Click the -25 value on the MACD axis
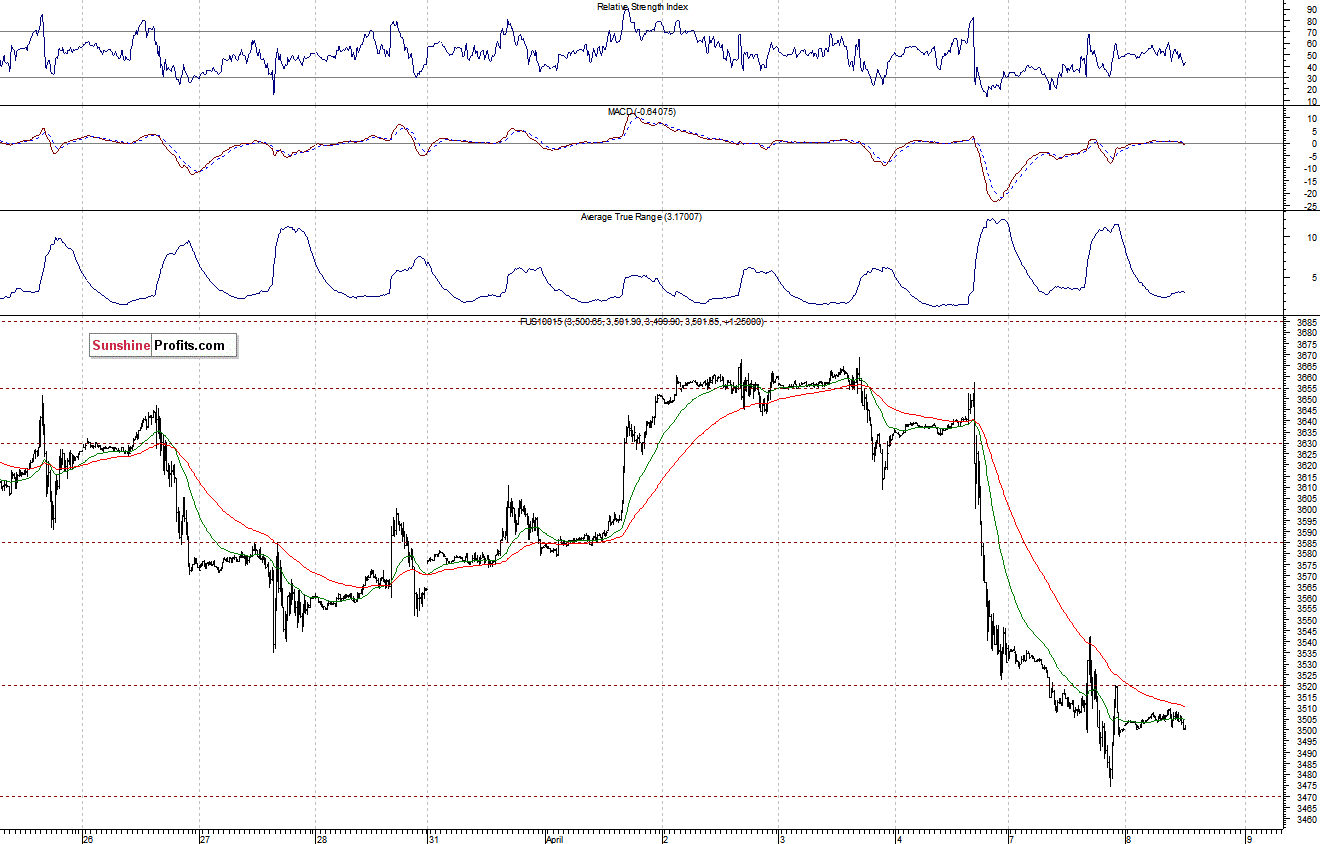1320x844 pixels. point(1309,207)
